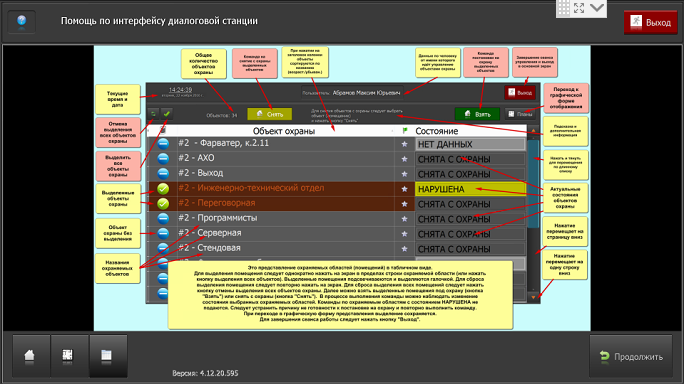Click the yellow НАРУШЕНА status cell
This screenshot has width=684, height=384.
coord(470,189)
